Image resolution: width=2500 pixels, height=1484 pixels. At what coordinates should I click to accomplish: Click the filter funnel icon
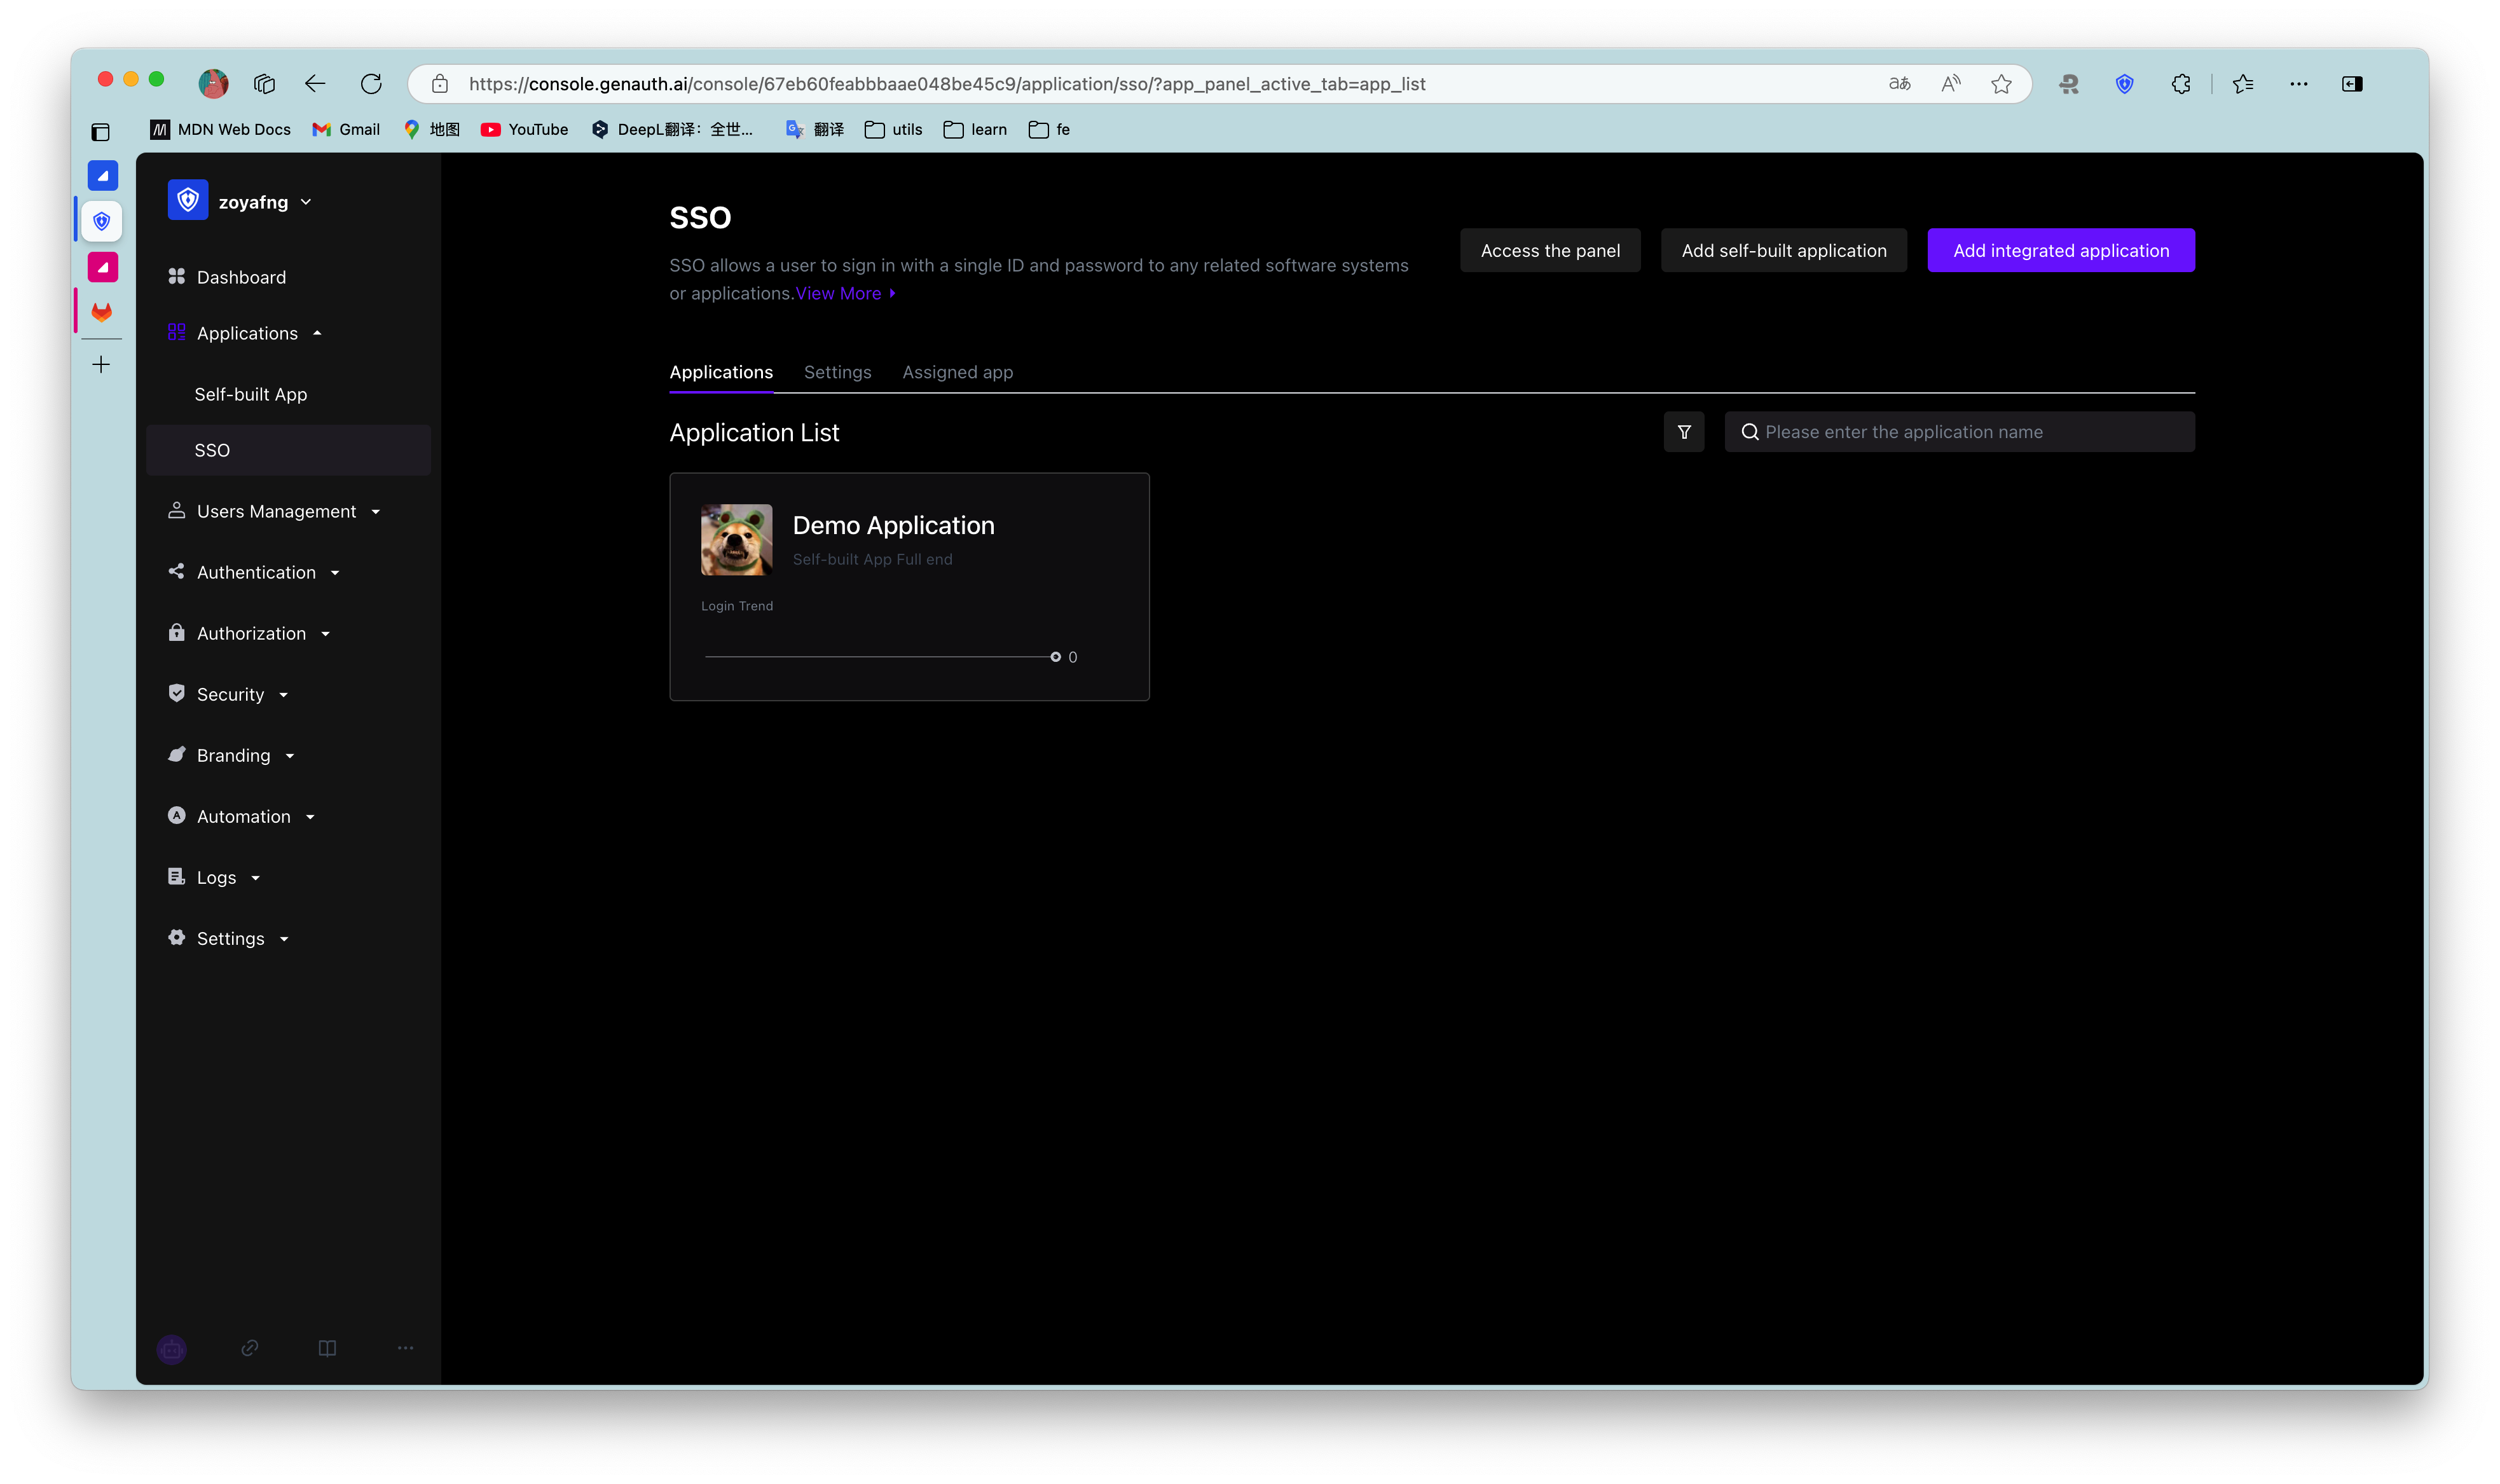[1684, 432]
